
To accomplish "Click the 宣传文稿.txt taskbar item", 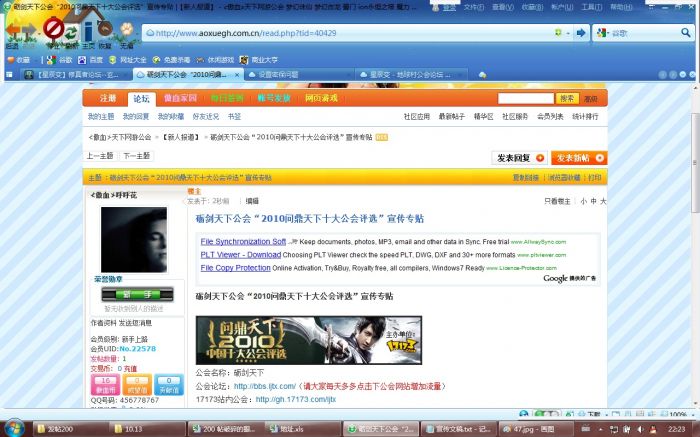I will (x=462, y=427).
